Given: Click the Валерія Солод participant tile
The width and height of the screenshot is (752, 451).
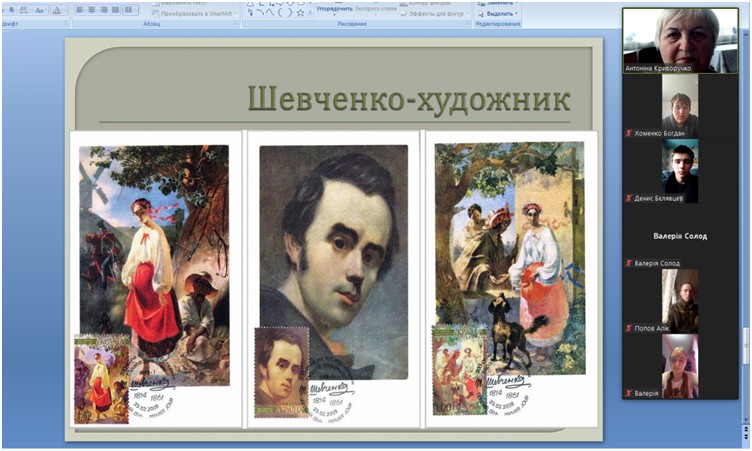Looking at the screenshot, I should coord(680,236).
